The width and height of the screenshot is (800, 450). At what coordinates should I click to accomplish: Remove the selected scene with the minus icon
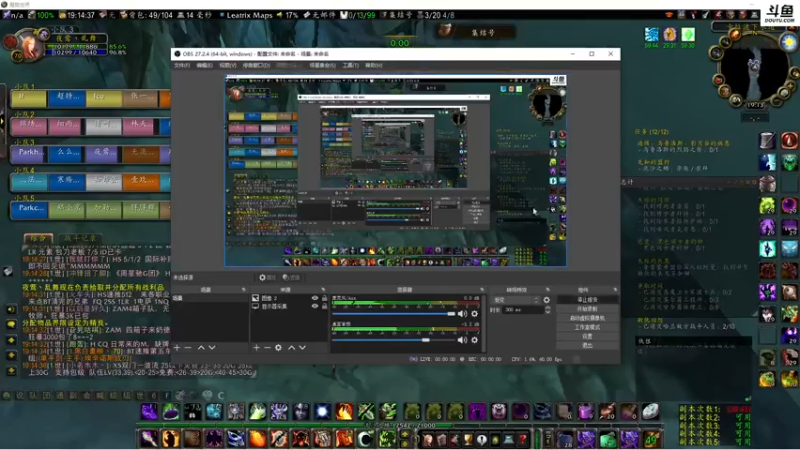(188, 347)
